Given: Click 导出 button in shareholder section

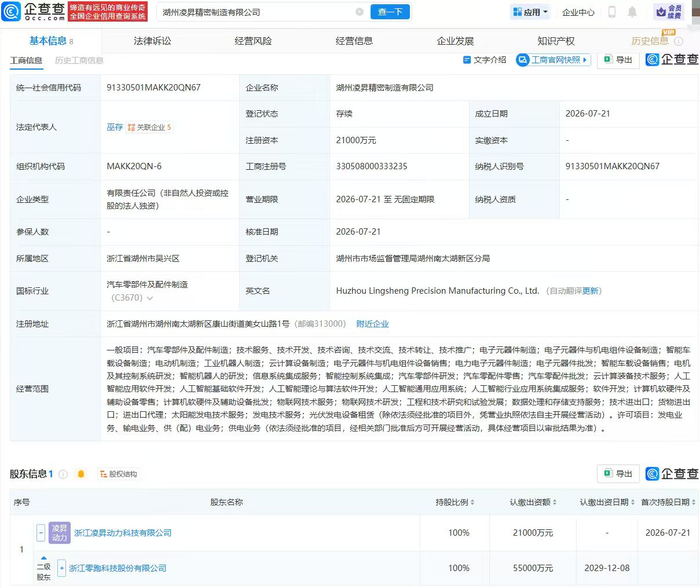Looking at the screenshot, I should [x=618, y=474].
